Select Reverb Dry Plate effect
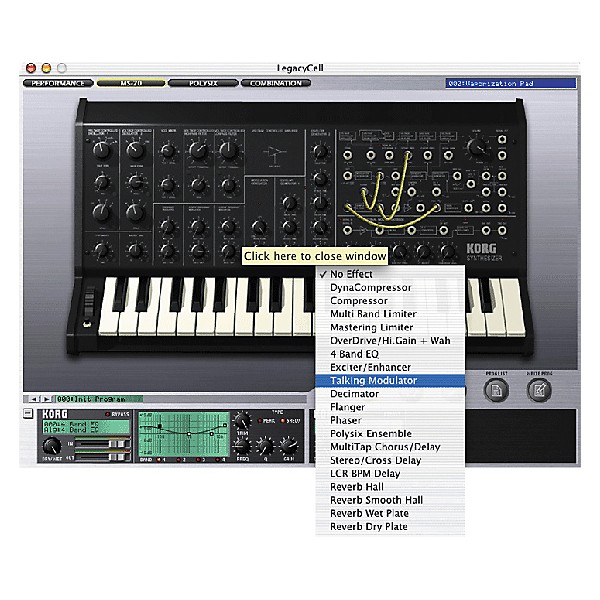 pos(390,527)
